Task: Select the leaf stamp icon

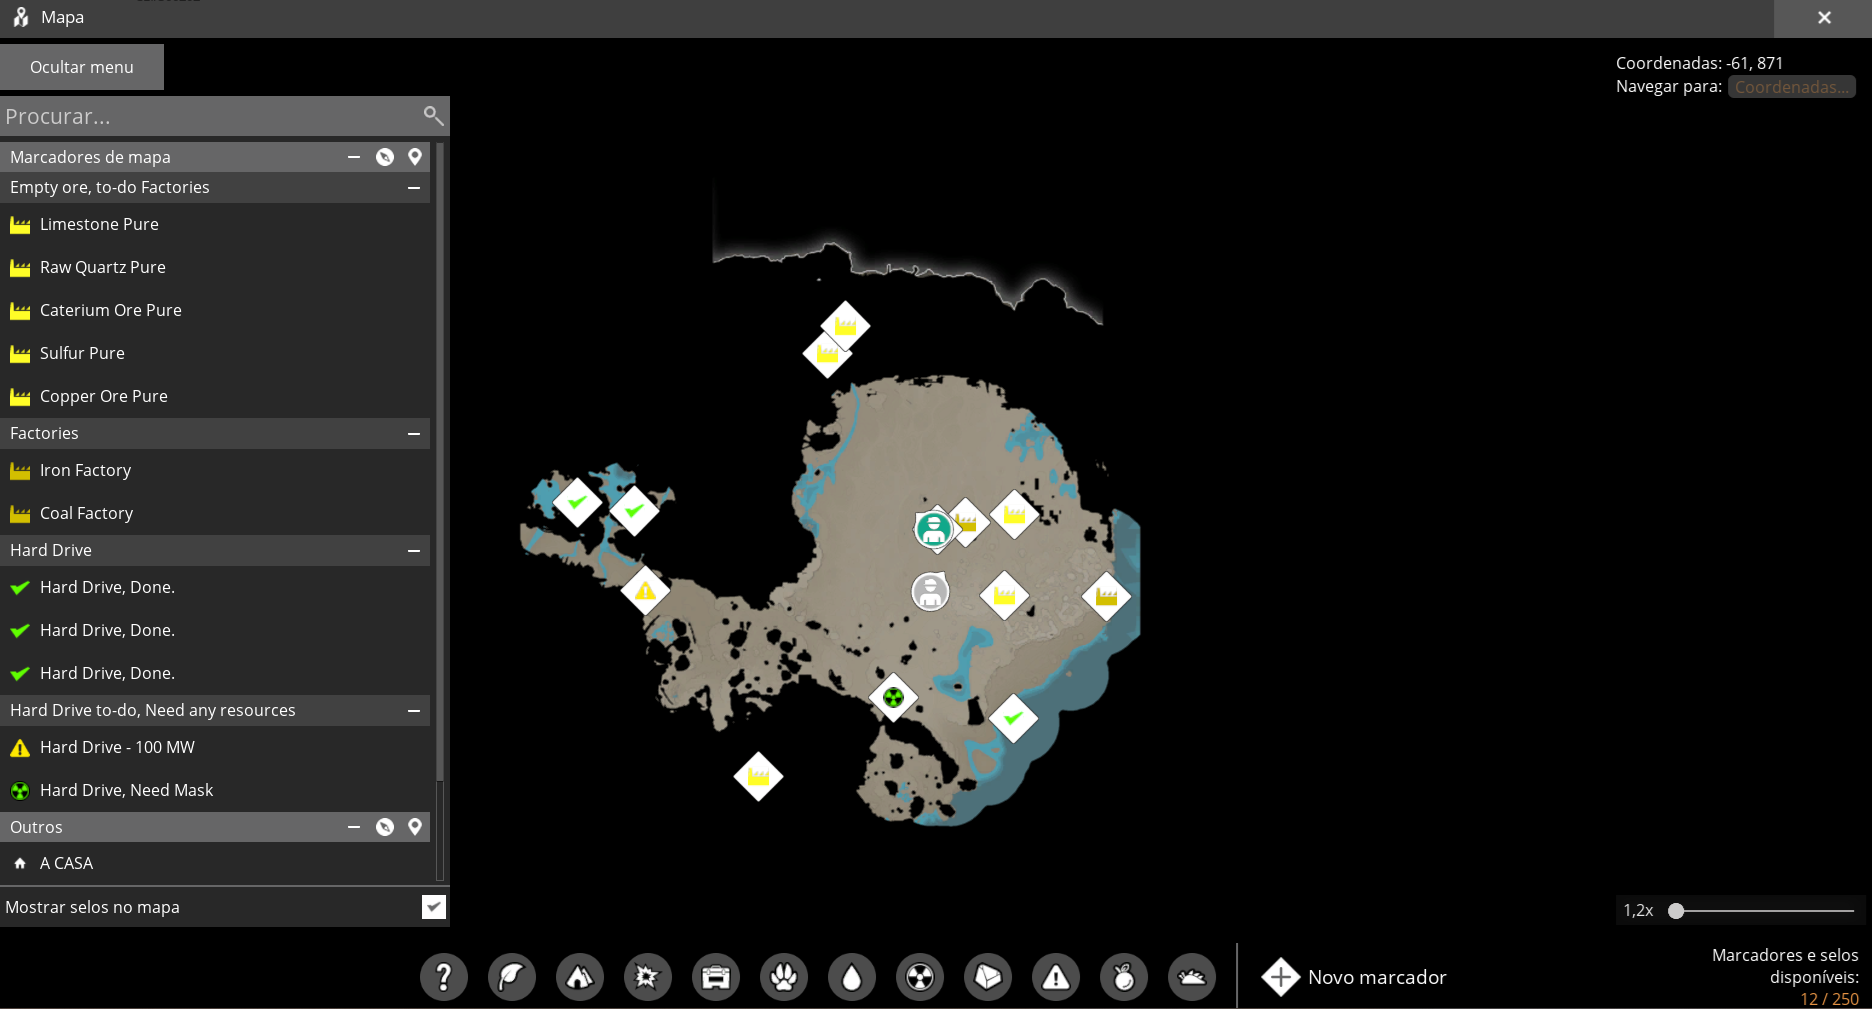Action: [x=512, y=977]
